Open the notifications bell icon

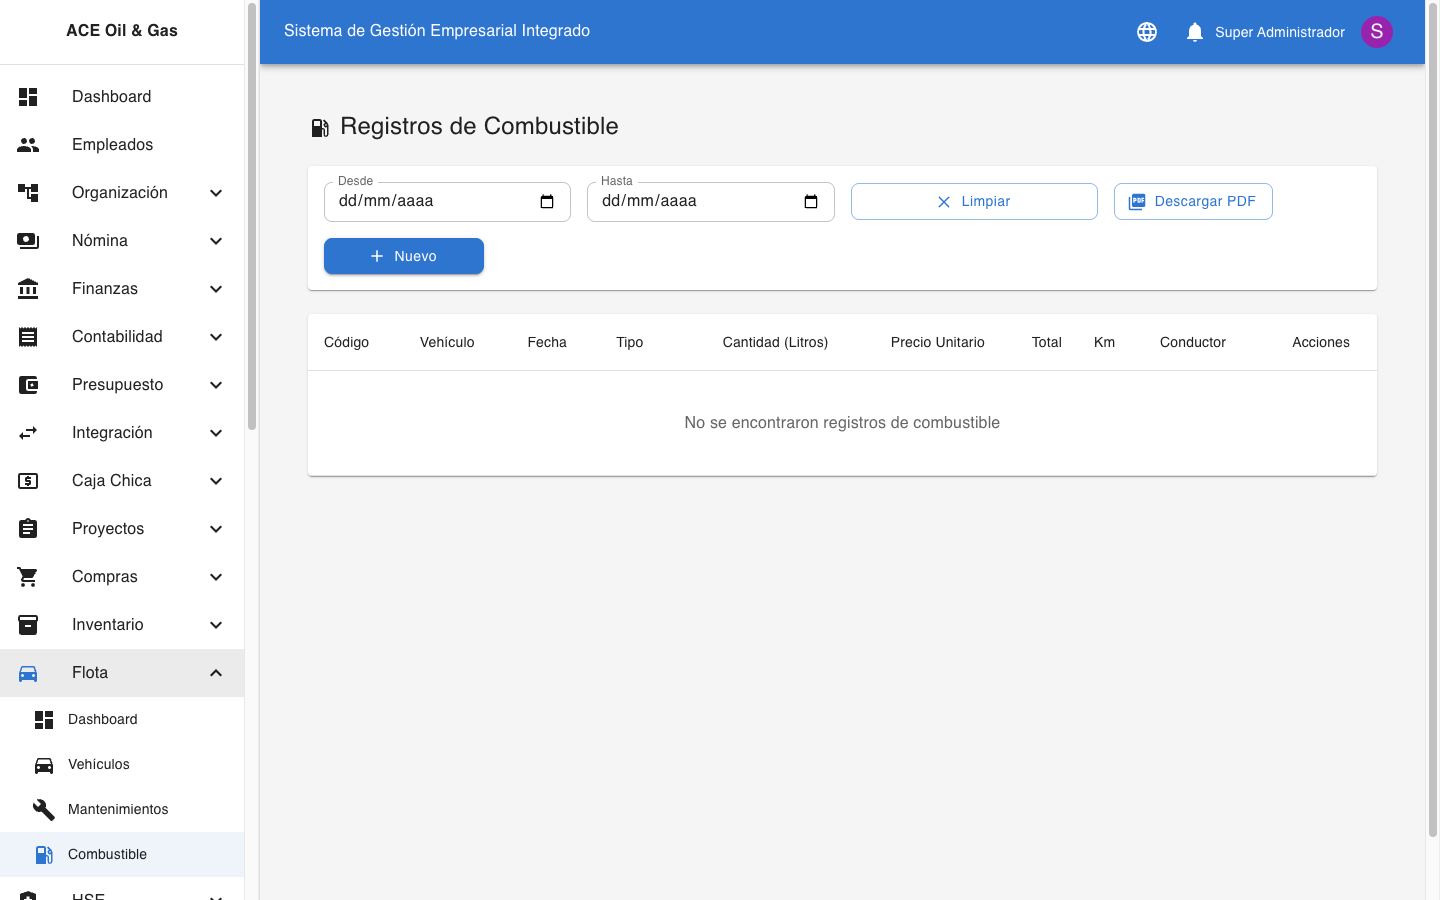(1194, 31)
